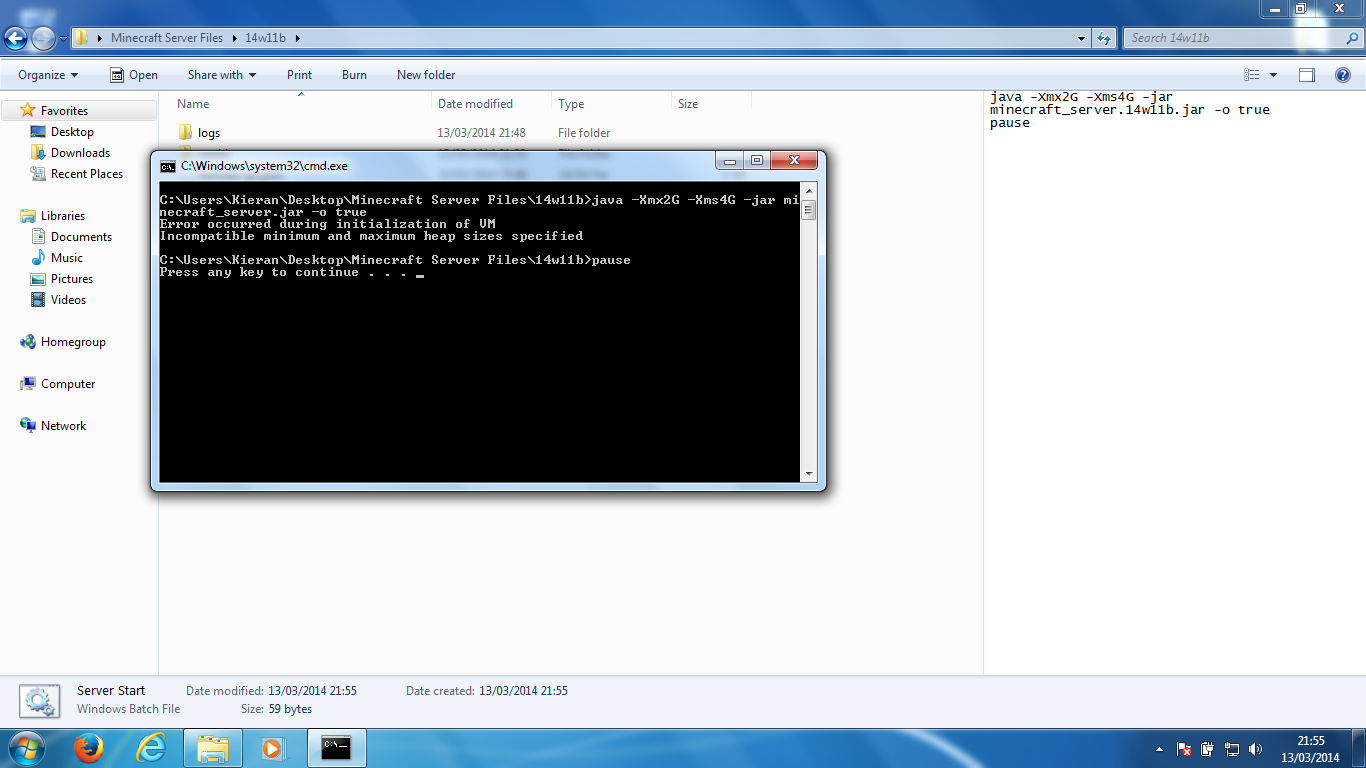Image resolution: width=1366 pixels, height=768 pixels.
Task: Go forward with the Explorer Forward arrow
Action: point(43,38)
